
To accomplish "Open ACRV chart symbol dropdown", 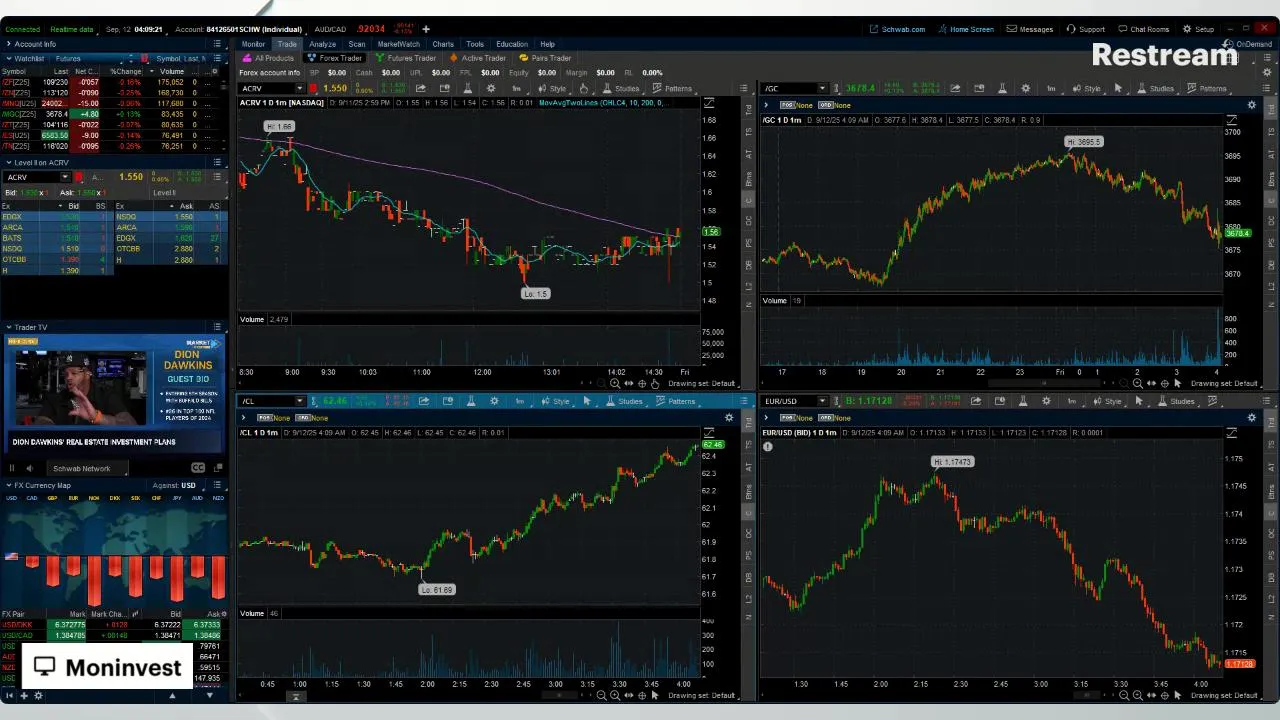I will pos(298,88).
